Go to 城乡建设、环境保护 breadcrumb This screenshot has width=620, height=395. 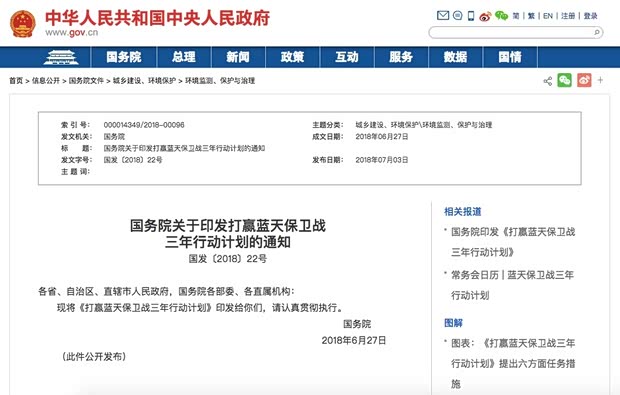click(144, 81)
